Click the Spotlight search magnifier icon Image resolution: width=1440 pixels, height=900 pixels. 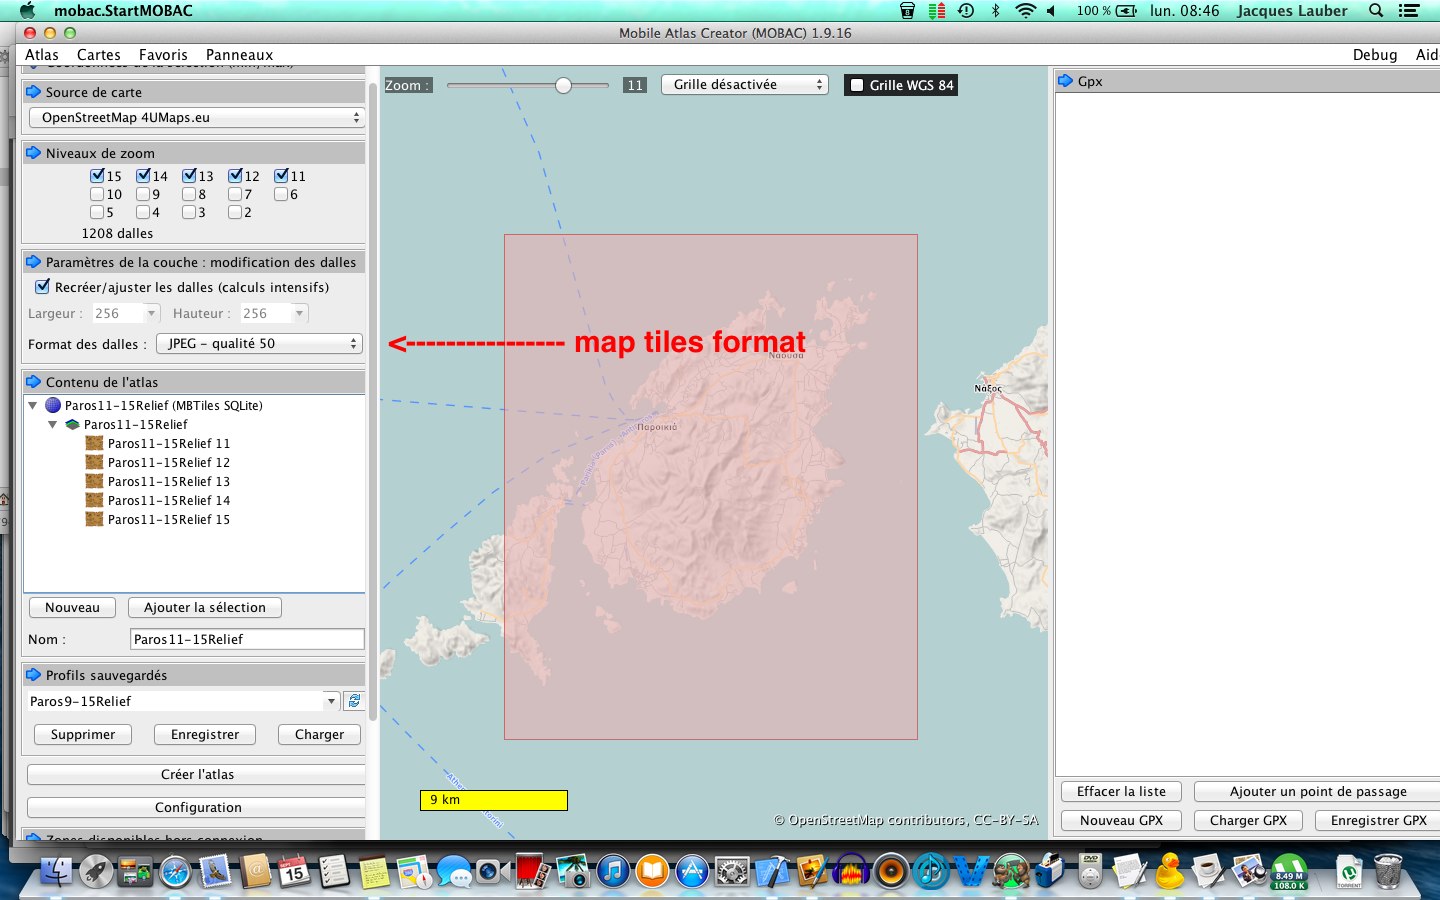[x=1376, y=11]
